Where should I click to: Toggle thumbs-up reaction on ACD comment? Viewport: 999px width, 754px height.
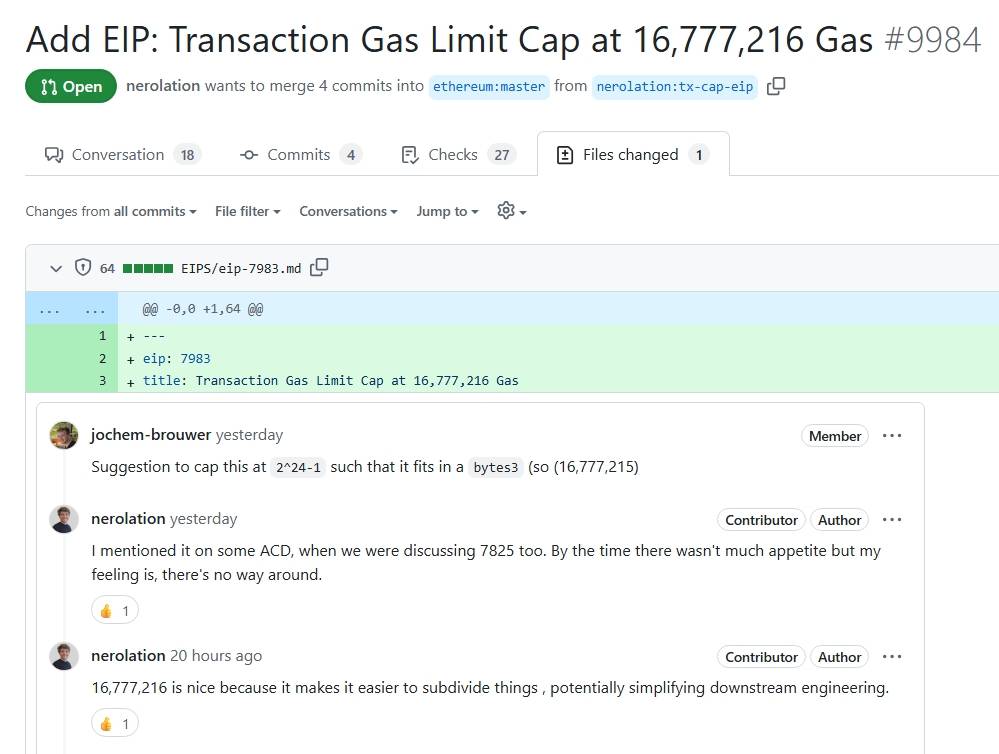point(115,611)
